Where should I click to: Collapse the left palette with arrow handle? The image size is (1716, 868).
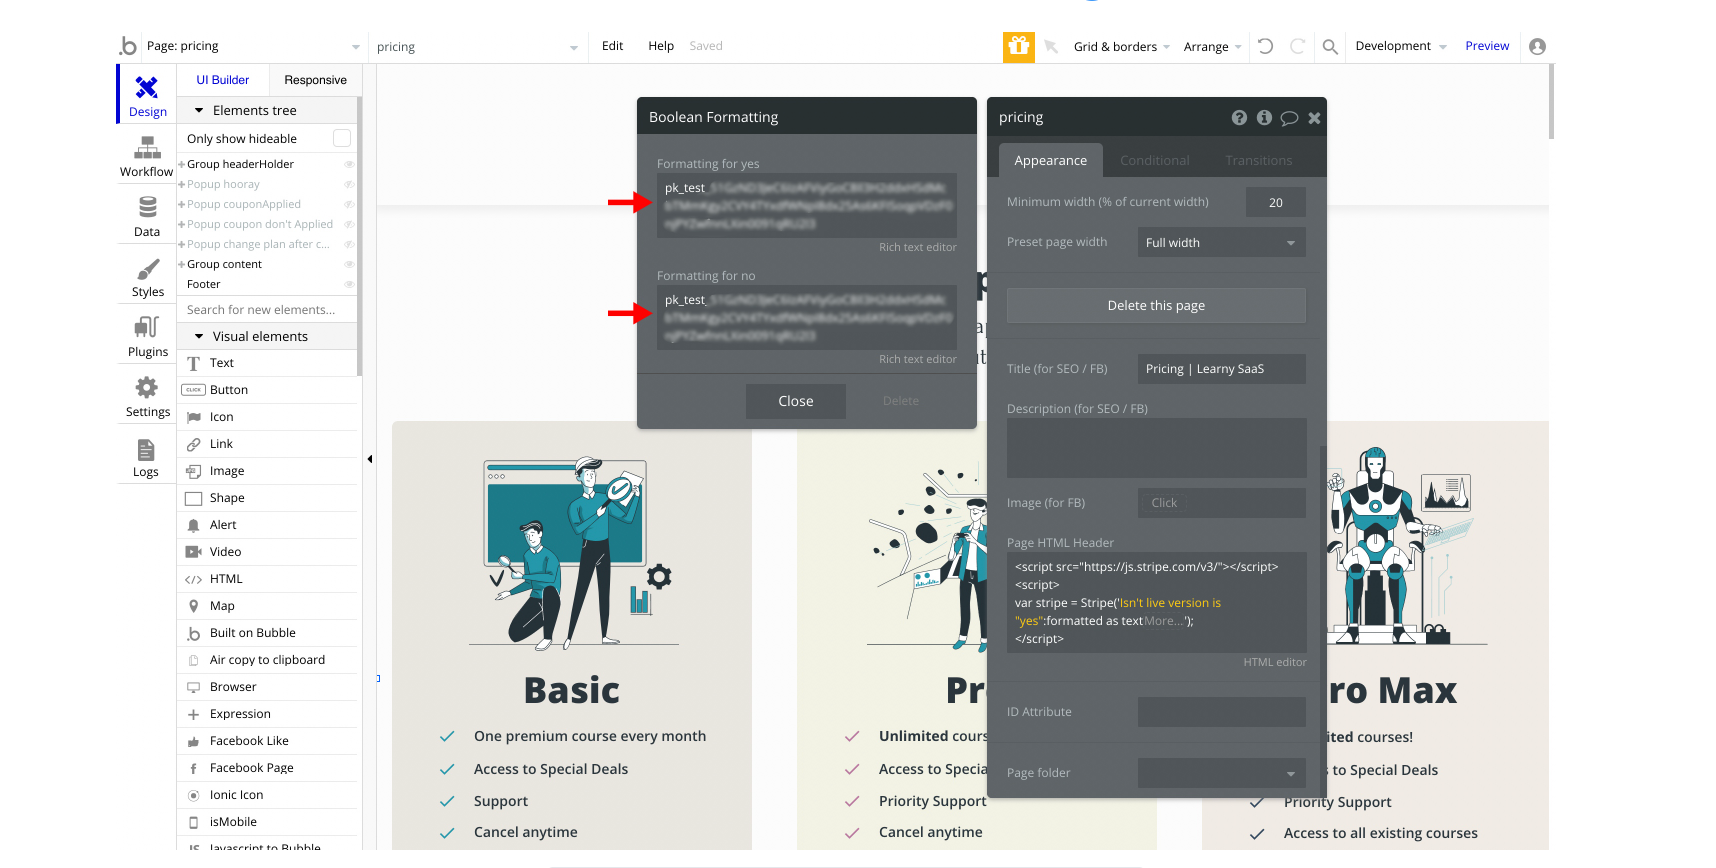[x=370, y=459]
